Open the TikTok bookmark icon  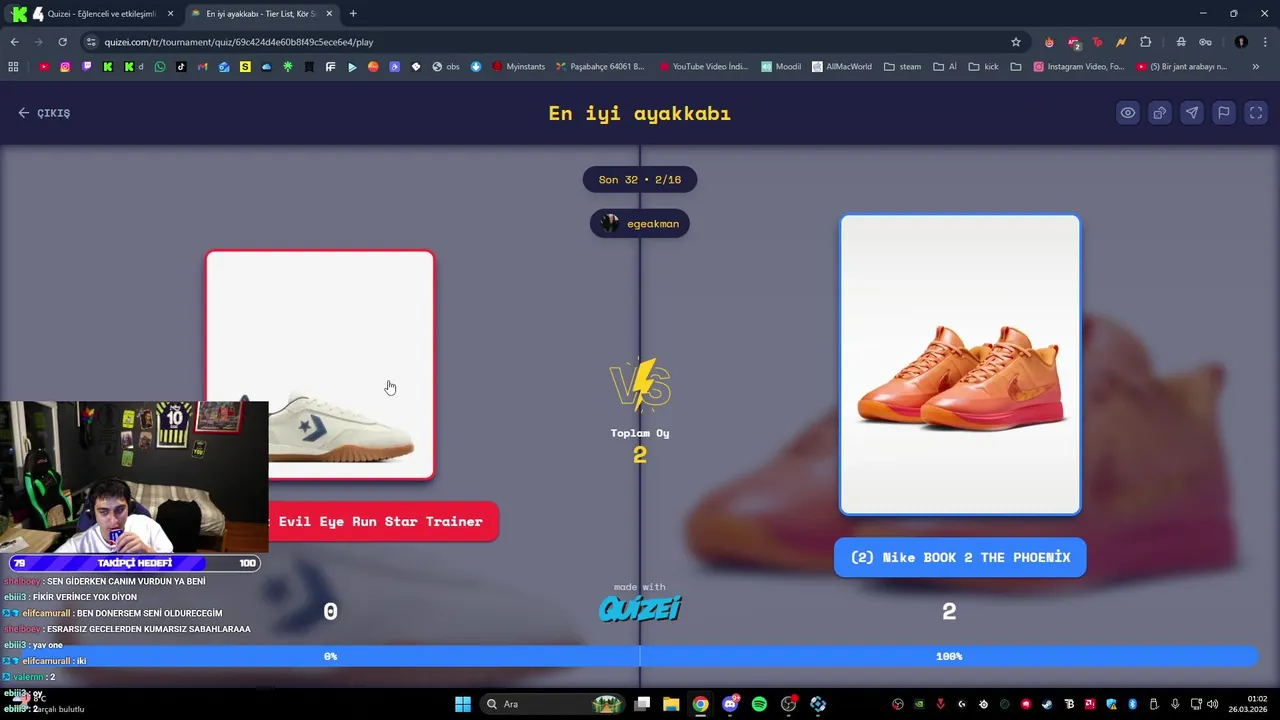[x=181, y=67]
